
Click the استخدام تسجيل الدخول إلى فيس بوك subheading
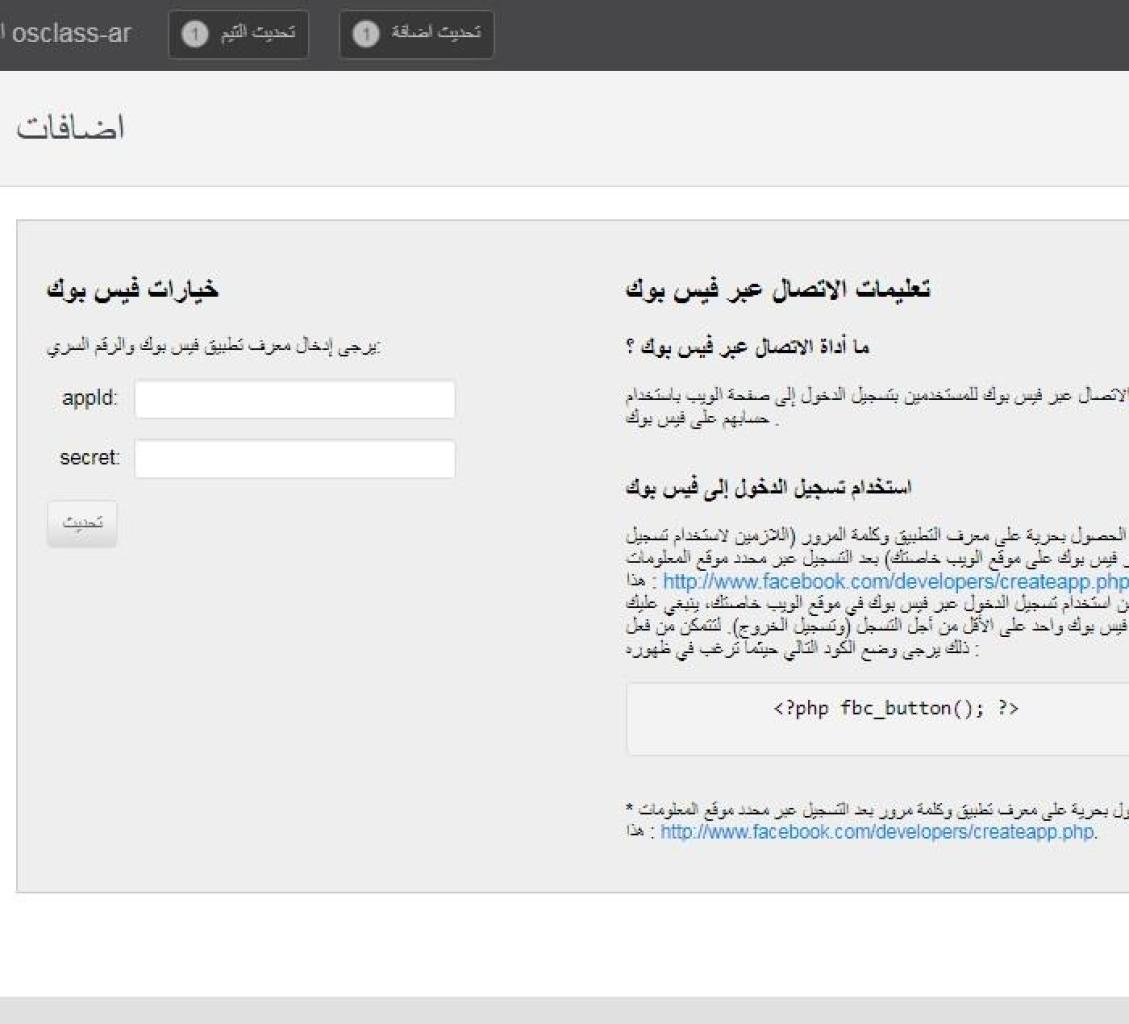tap(768, 488)
